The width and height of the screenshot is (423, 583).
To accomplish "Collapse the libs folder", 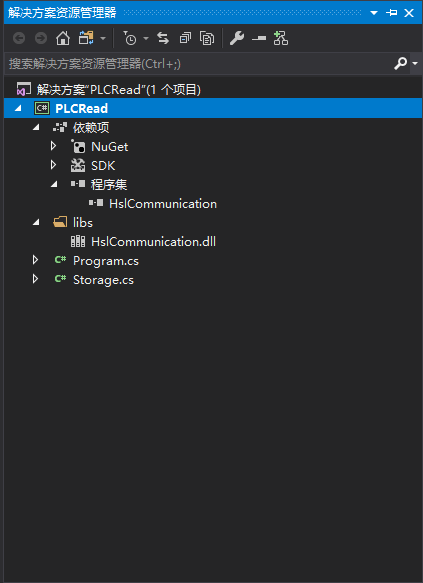I will click(x=36, y=222).
